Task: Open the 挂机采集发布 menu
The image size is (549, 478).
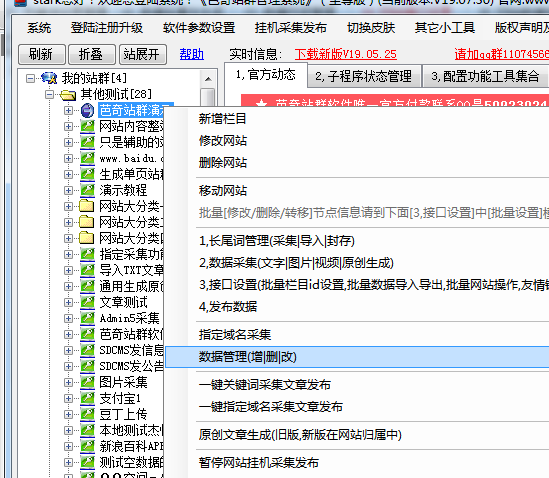Action: coord(291,28)
